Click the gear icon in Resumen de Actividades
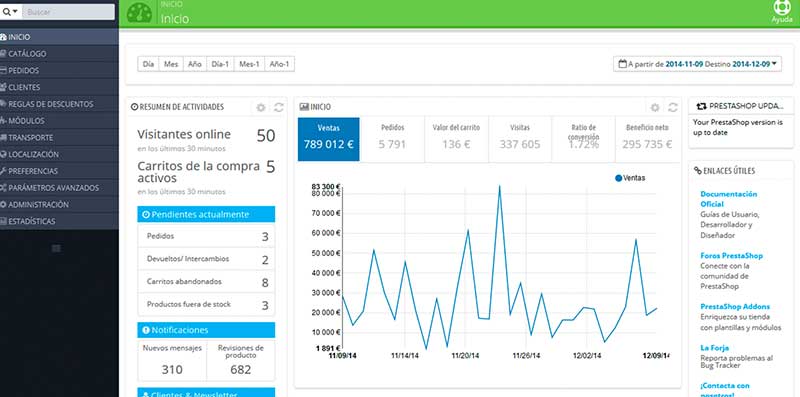The width and height of the screenshot is (800, 397). (261, 107)
